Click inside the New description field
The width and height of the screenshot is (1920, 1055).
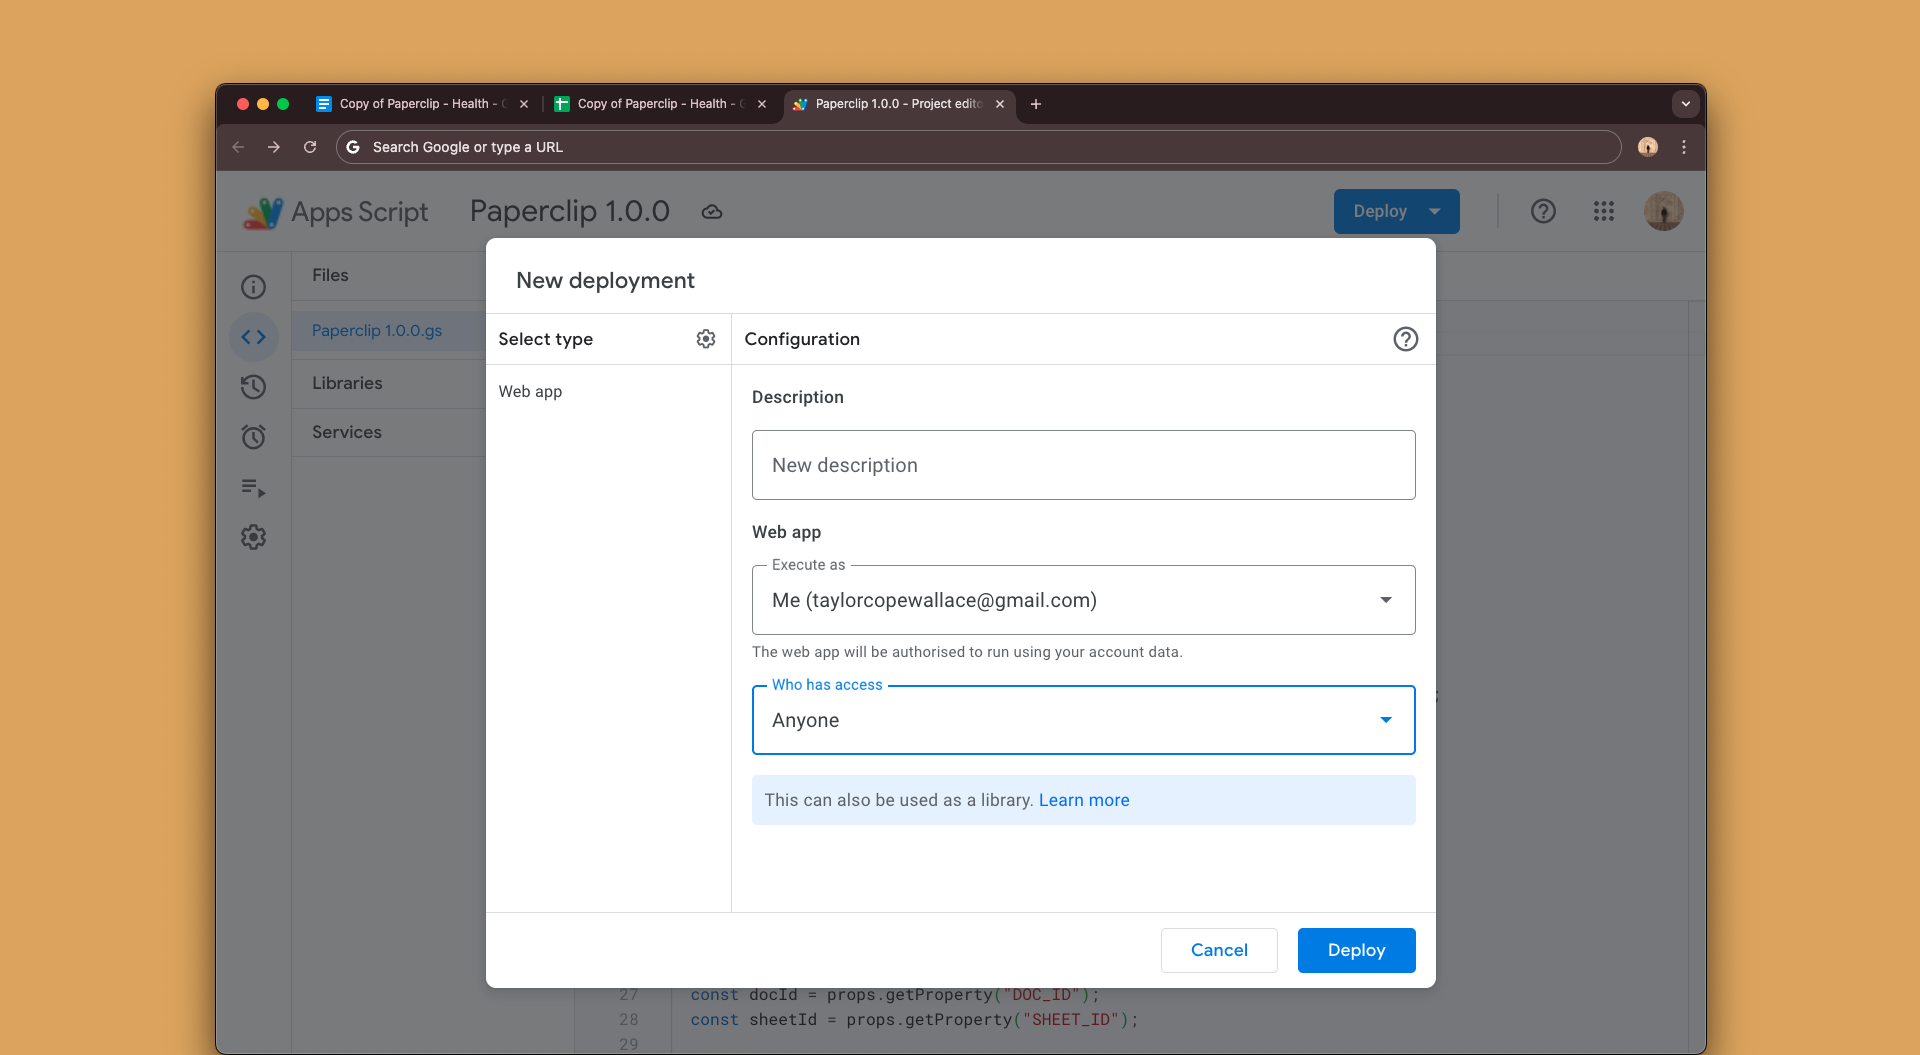[x=1083, y=465]
